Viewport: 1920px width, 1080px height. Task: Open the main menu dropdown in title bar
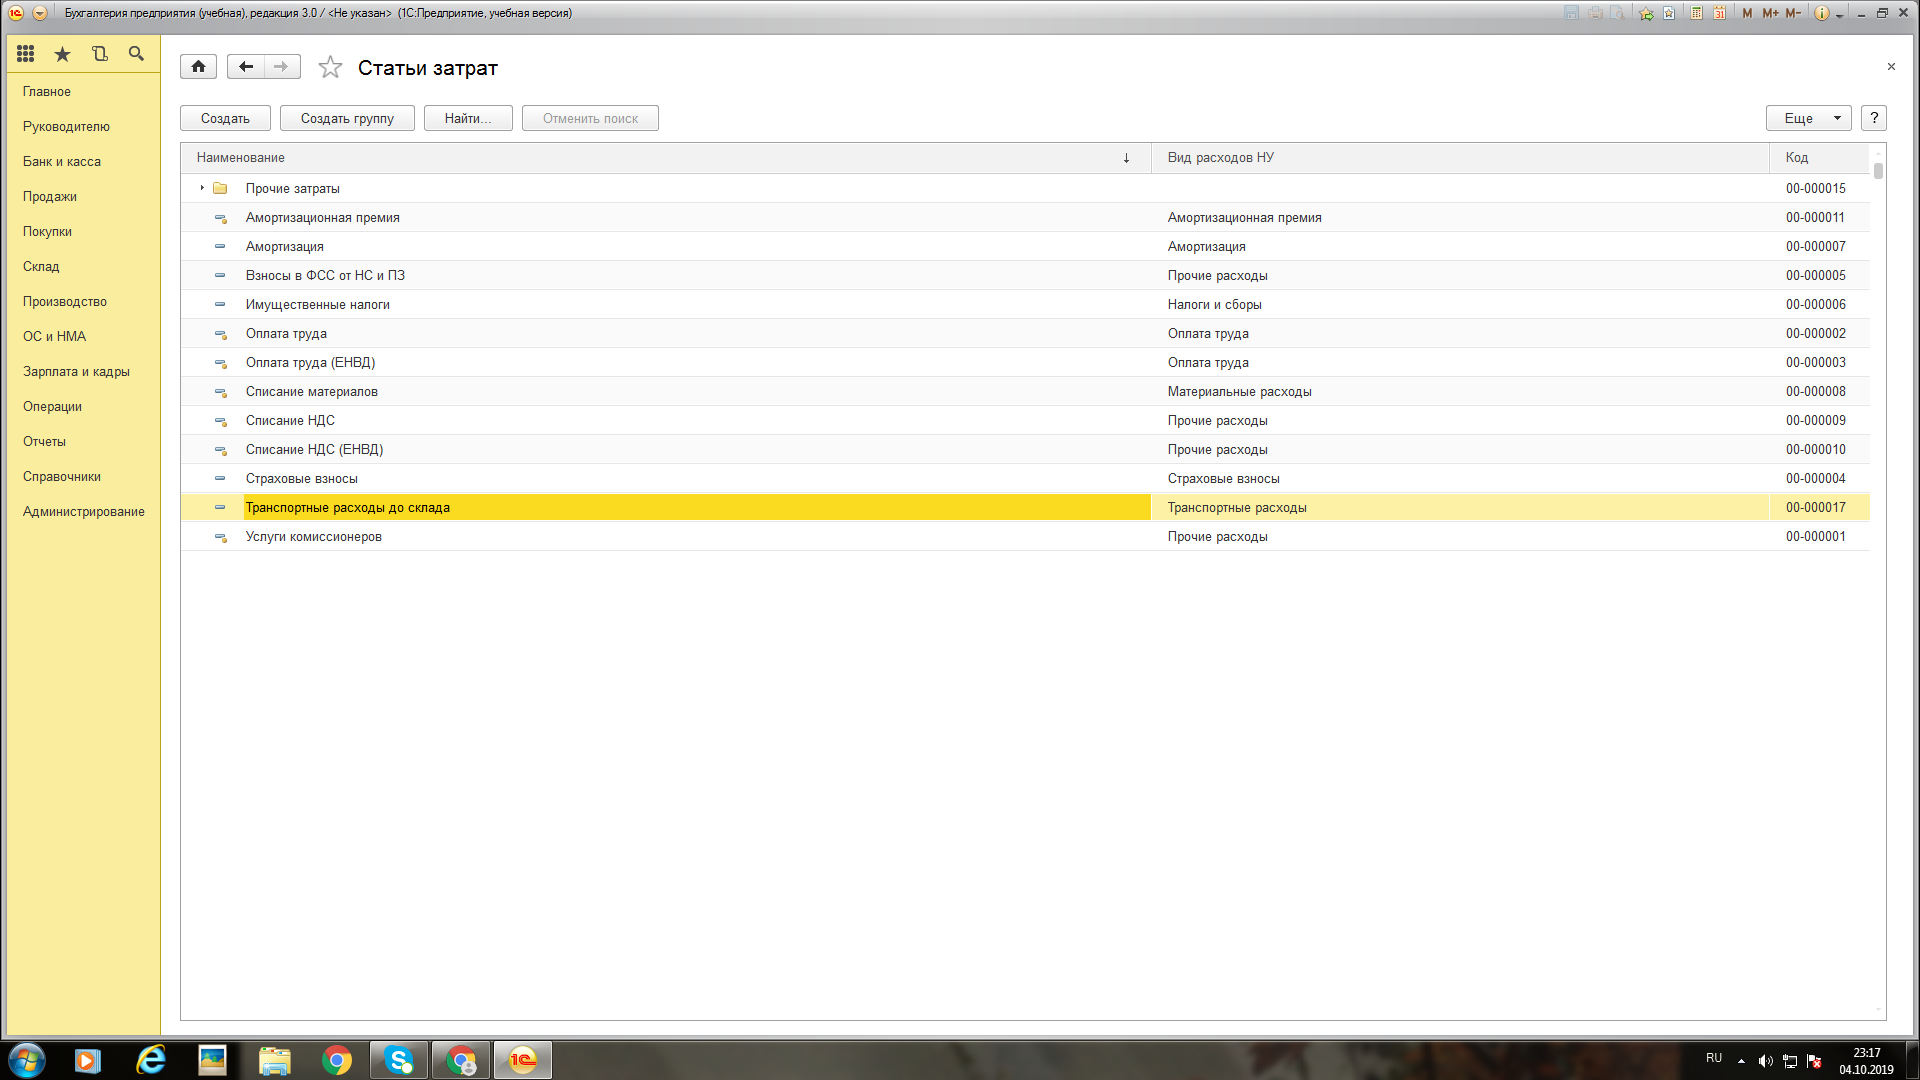(x=40, y=13)
